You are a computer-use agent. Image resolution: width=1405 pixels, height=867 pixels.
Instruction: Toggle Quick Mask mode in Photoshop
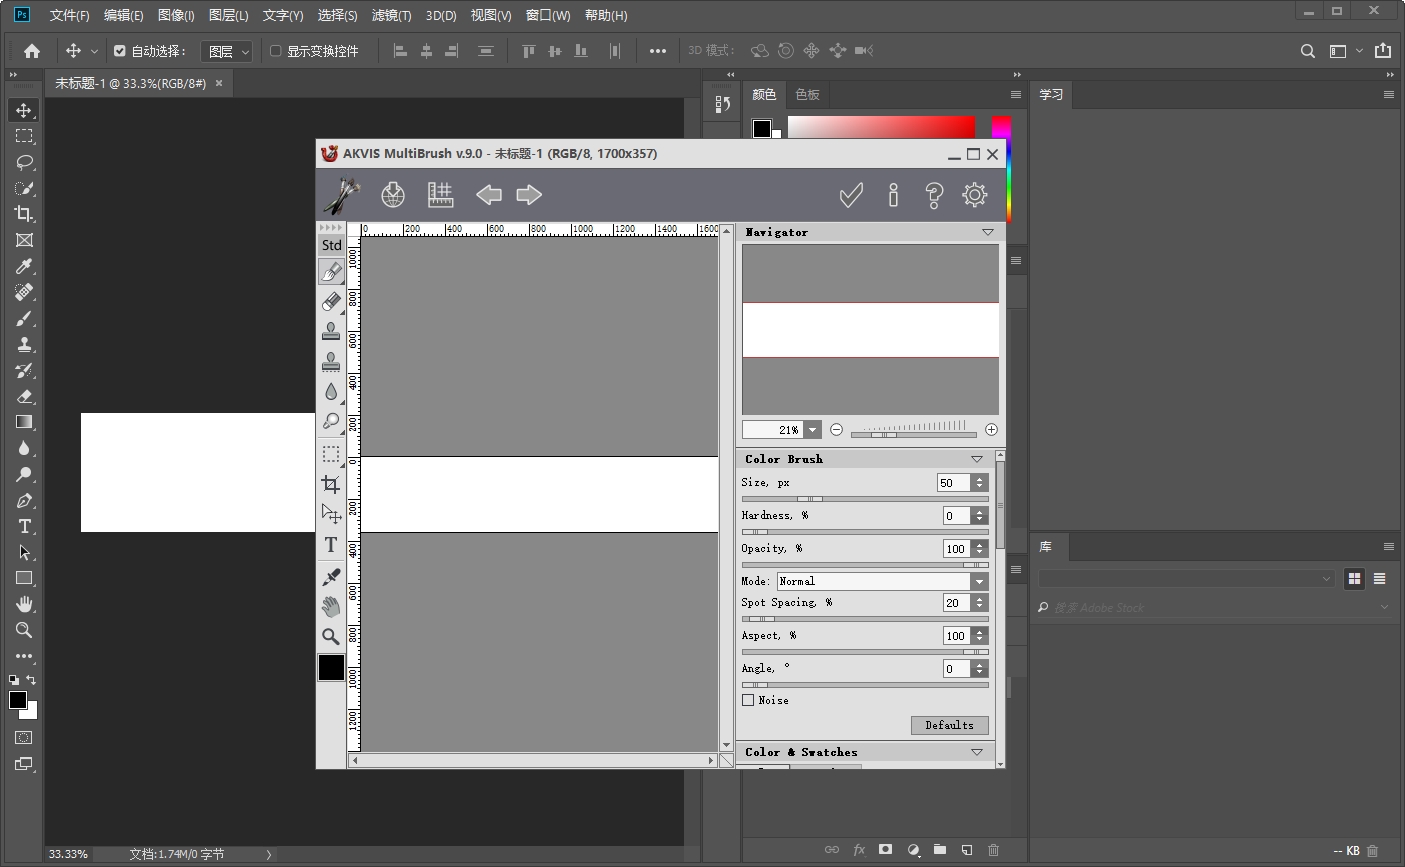pyautogui.click(x=24, y=738)
